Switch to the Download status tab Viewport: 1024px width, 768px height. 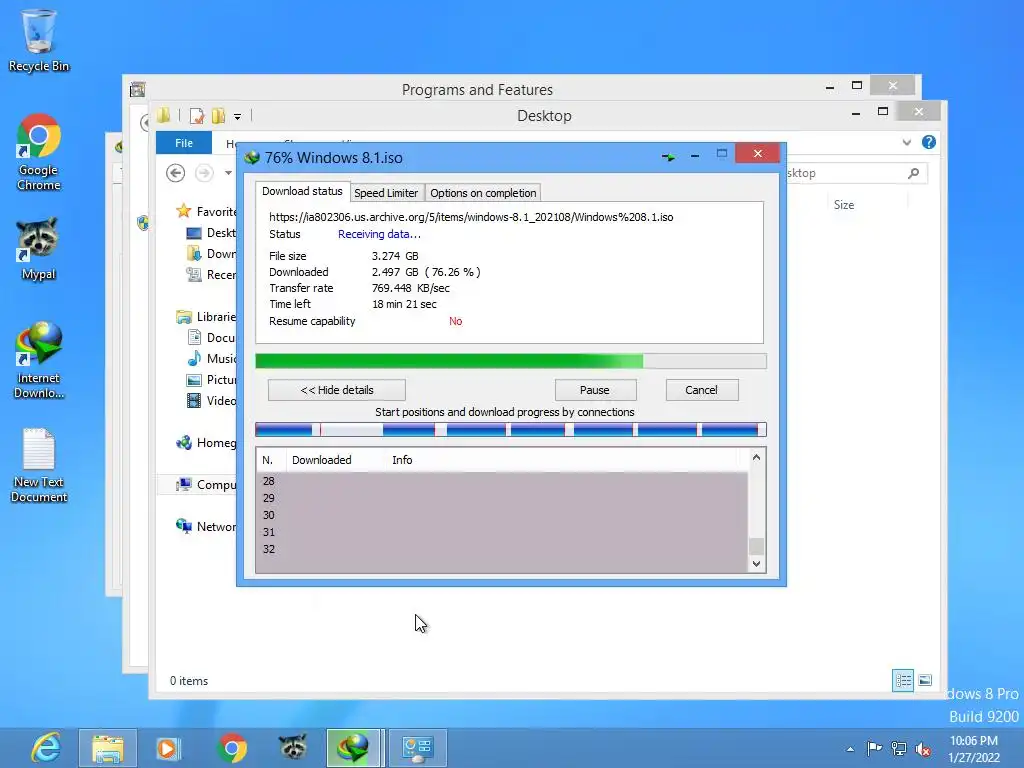(x=302, y=191)
